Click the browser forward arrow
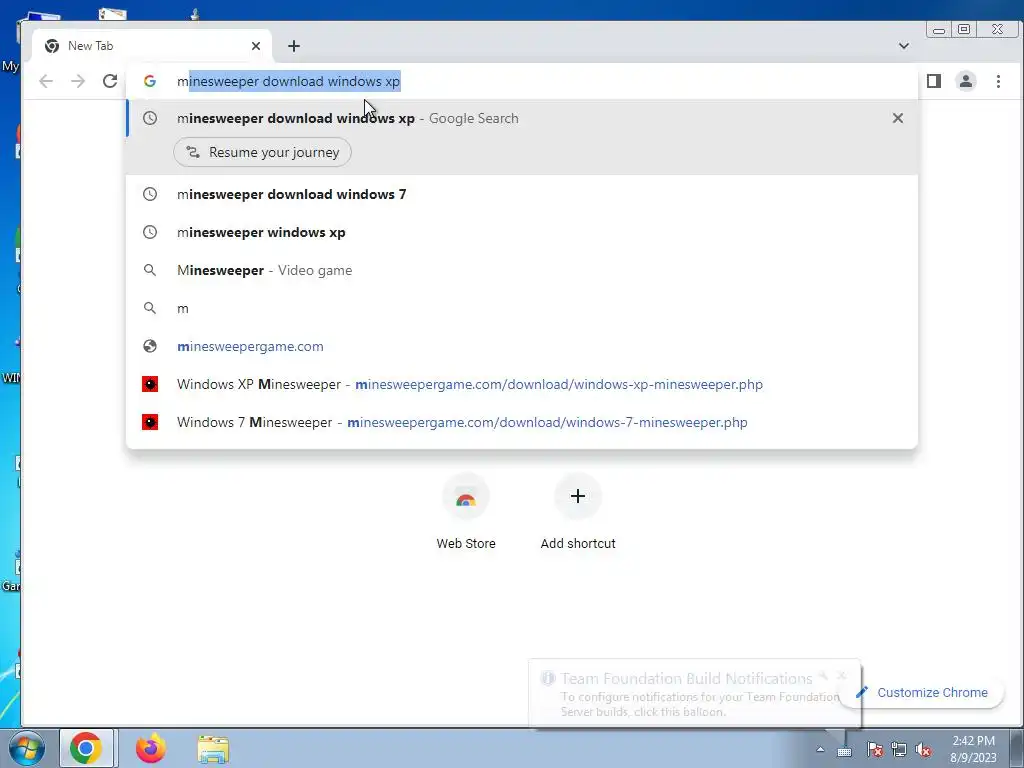Viewport: 1024px width, 768px height. click(x=78, y=81)
